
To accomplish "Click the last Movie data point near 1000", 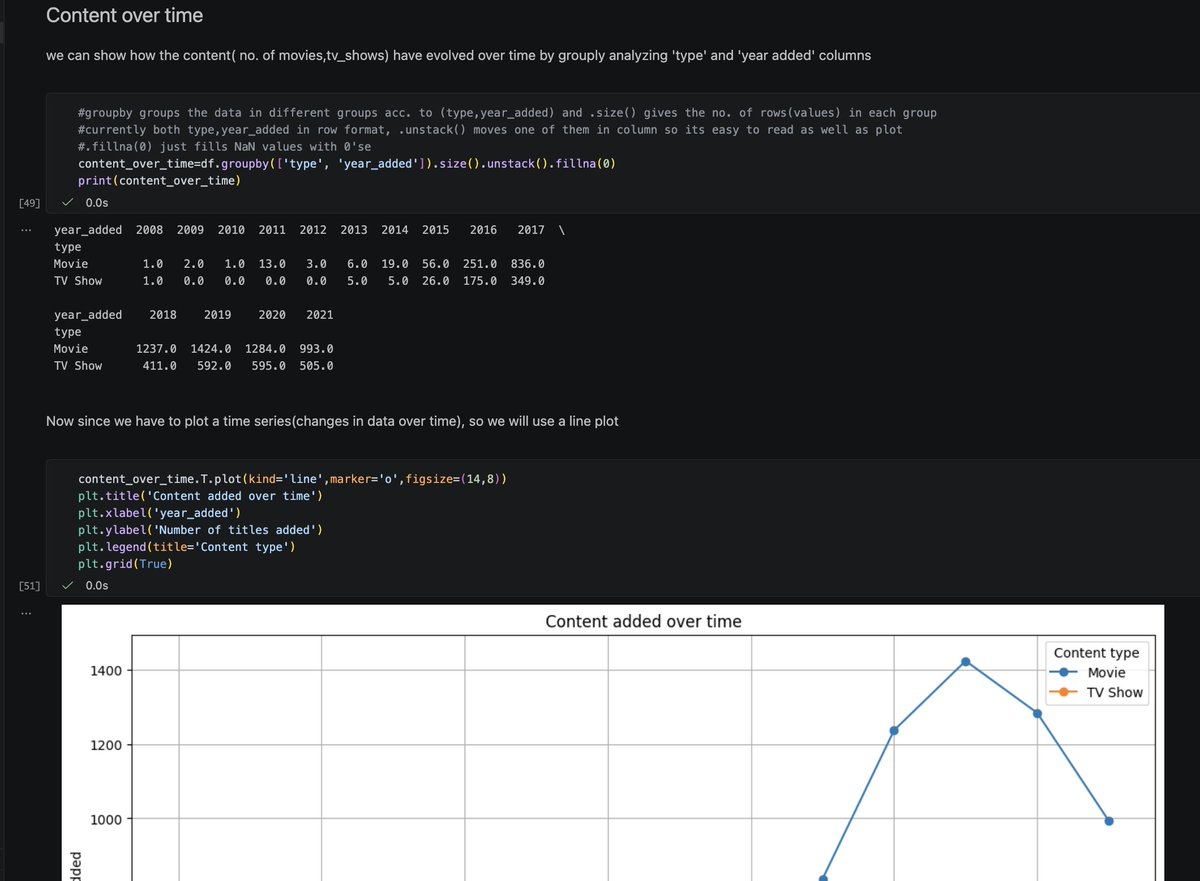I will (x=1109, y=821).
